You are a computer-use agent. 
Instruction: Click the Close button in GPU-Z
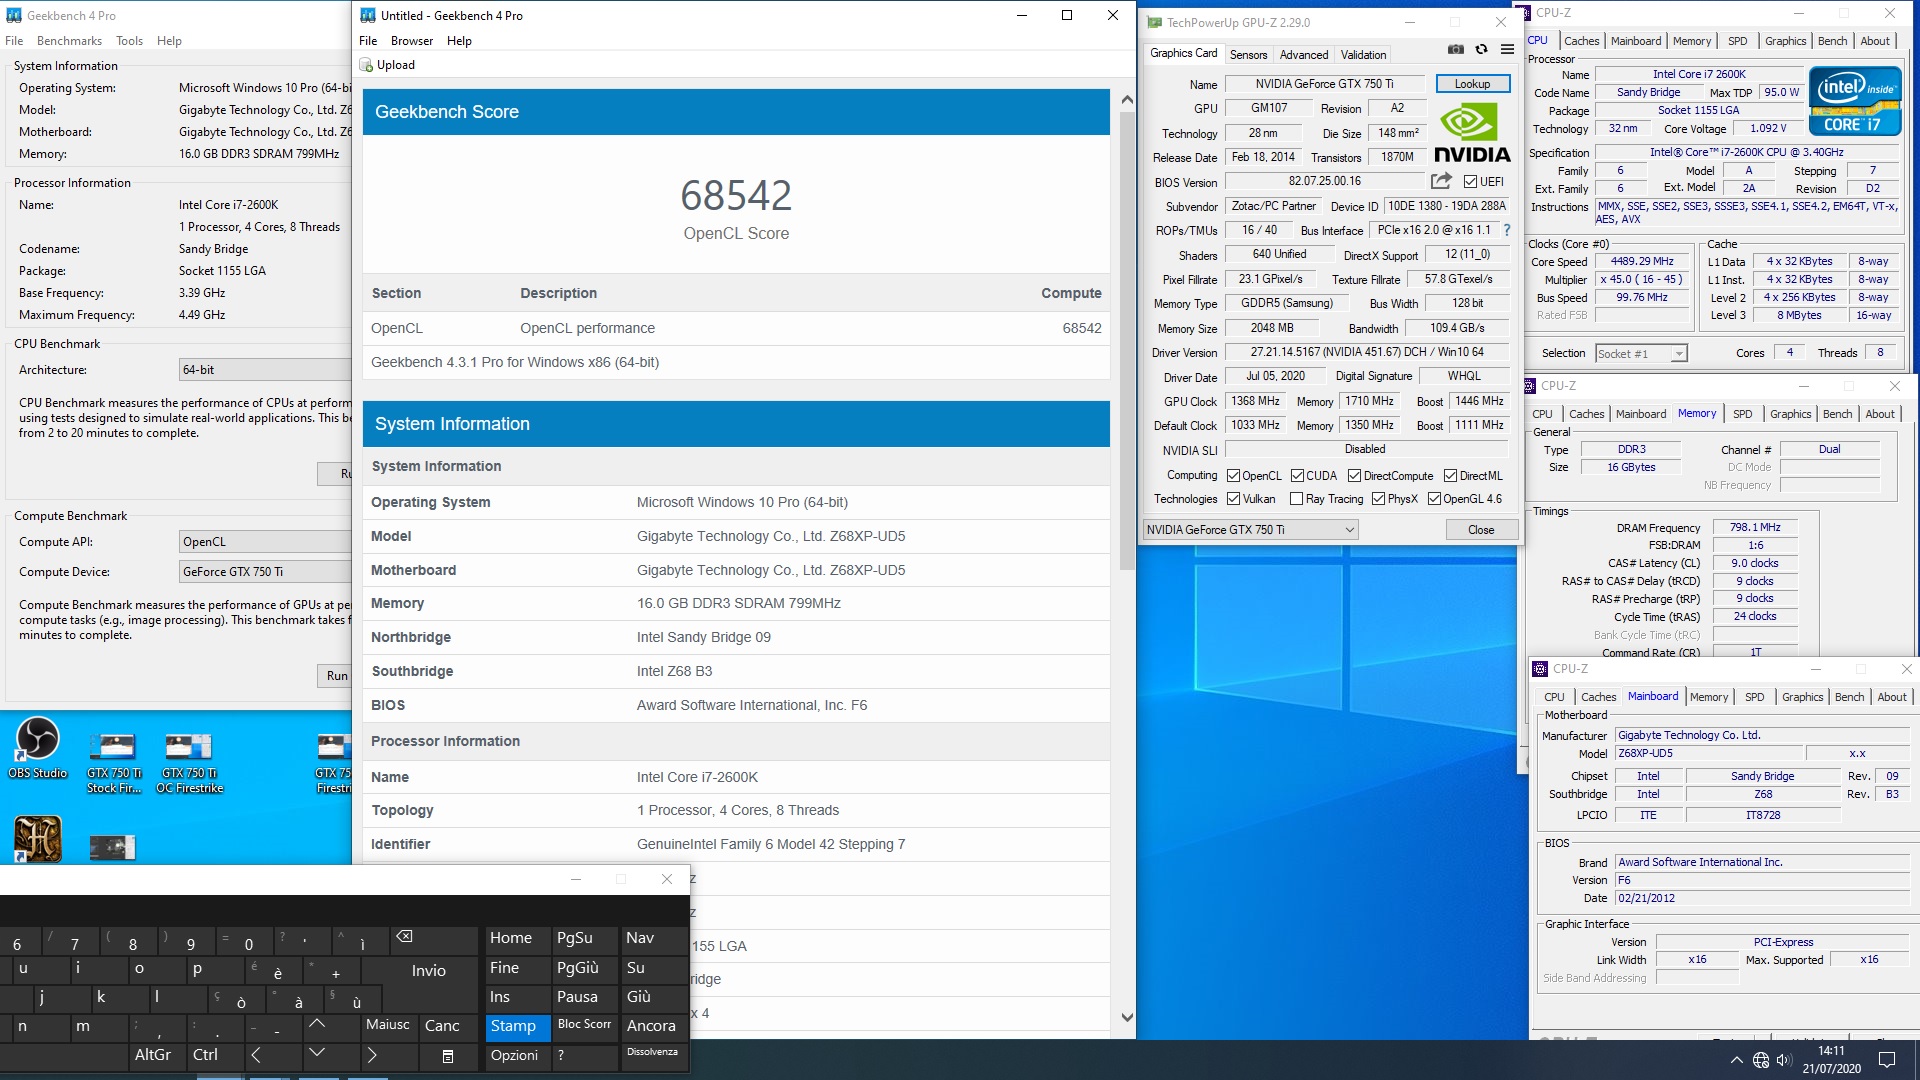click(1481, 530)
